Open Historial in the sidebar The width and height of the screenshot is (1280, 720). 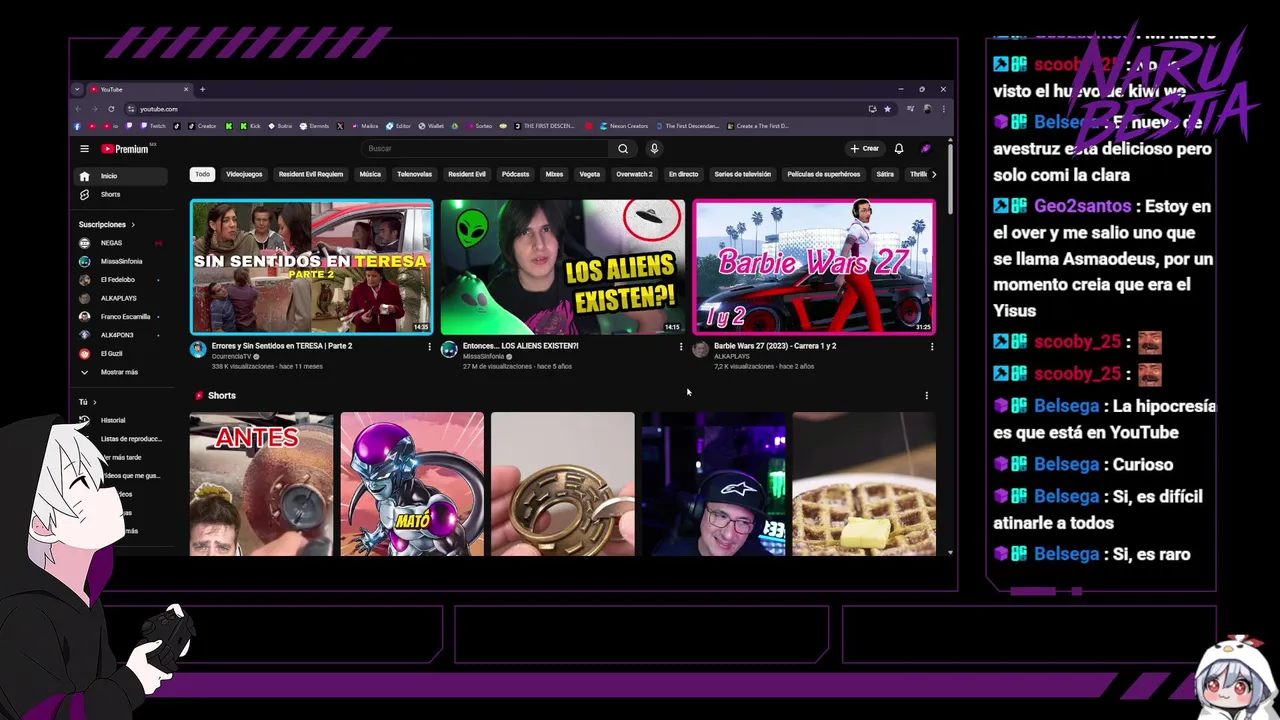(122, 420)
